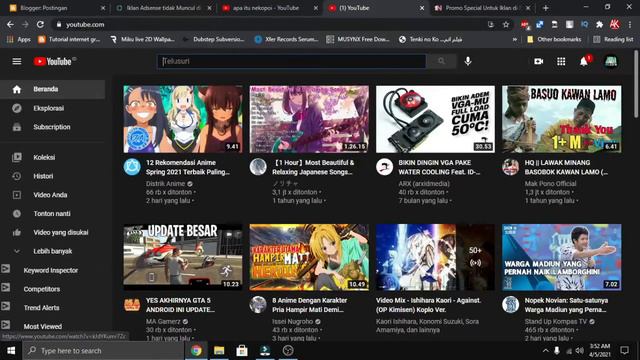This screenshot has height=360, width=640.
Task: Click title HQ LAWAK MINANG BASOBOK
Action: 566,167
